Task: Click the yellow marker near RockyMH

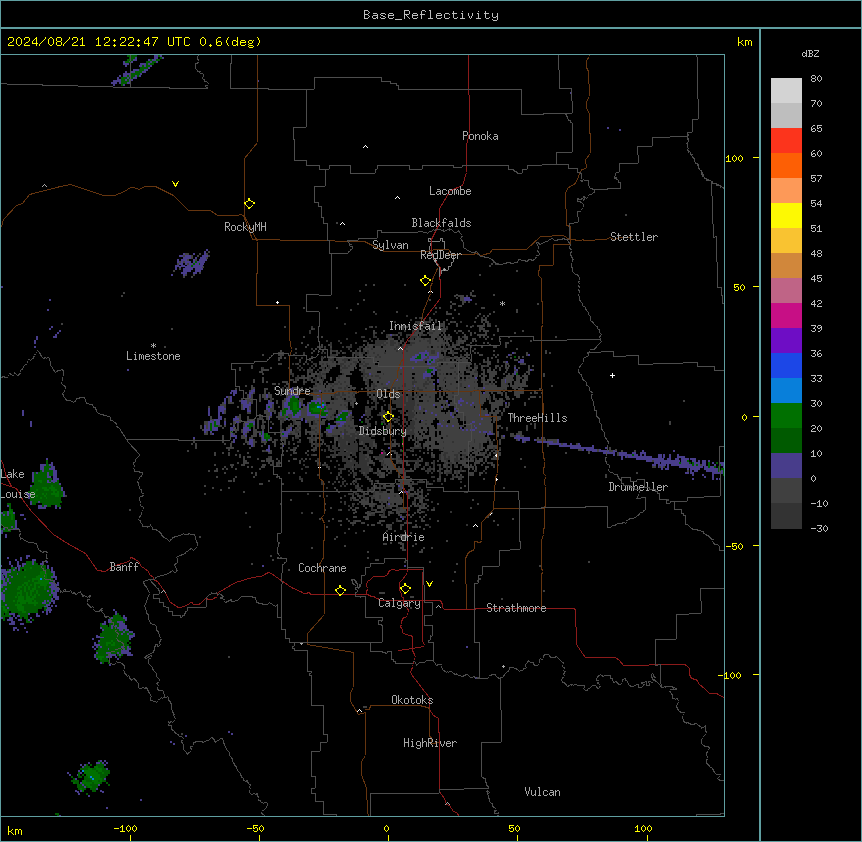Action: click(249, 204)
